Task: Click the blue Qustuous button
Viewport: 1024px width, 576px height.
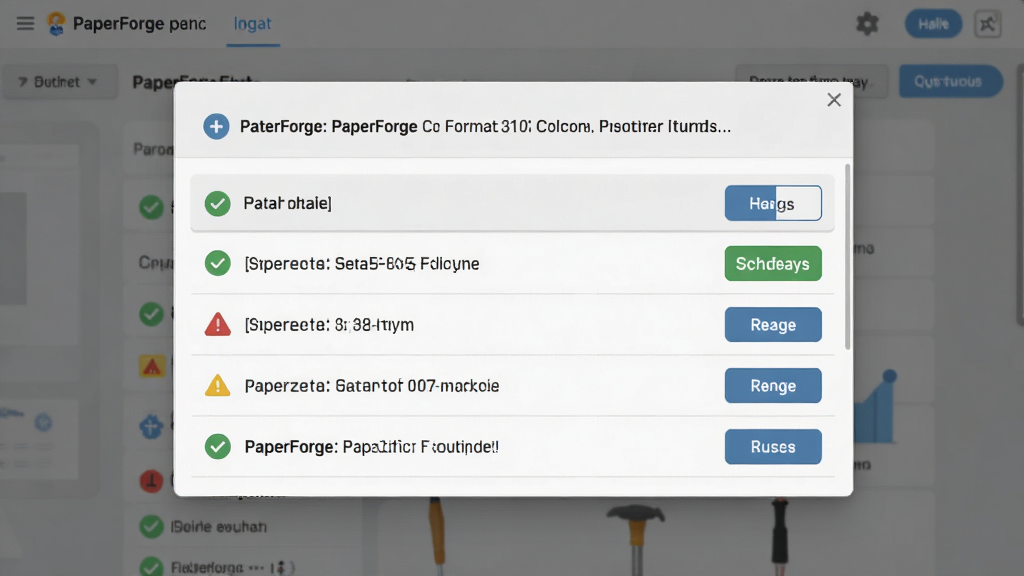Action: 950,81
